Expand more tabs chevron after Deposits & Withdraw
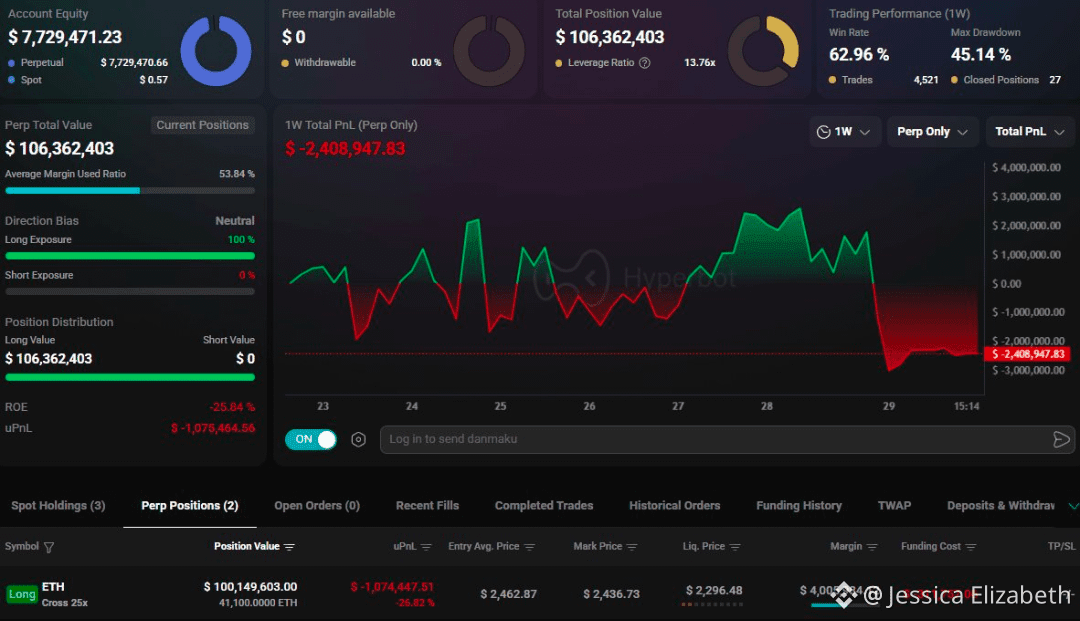The width and height of the screenshot is (1080, 621). click(1073, 506)
